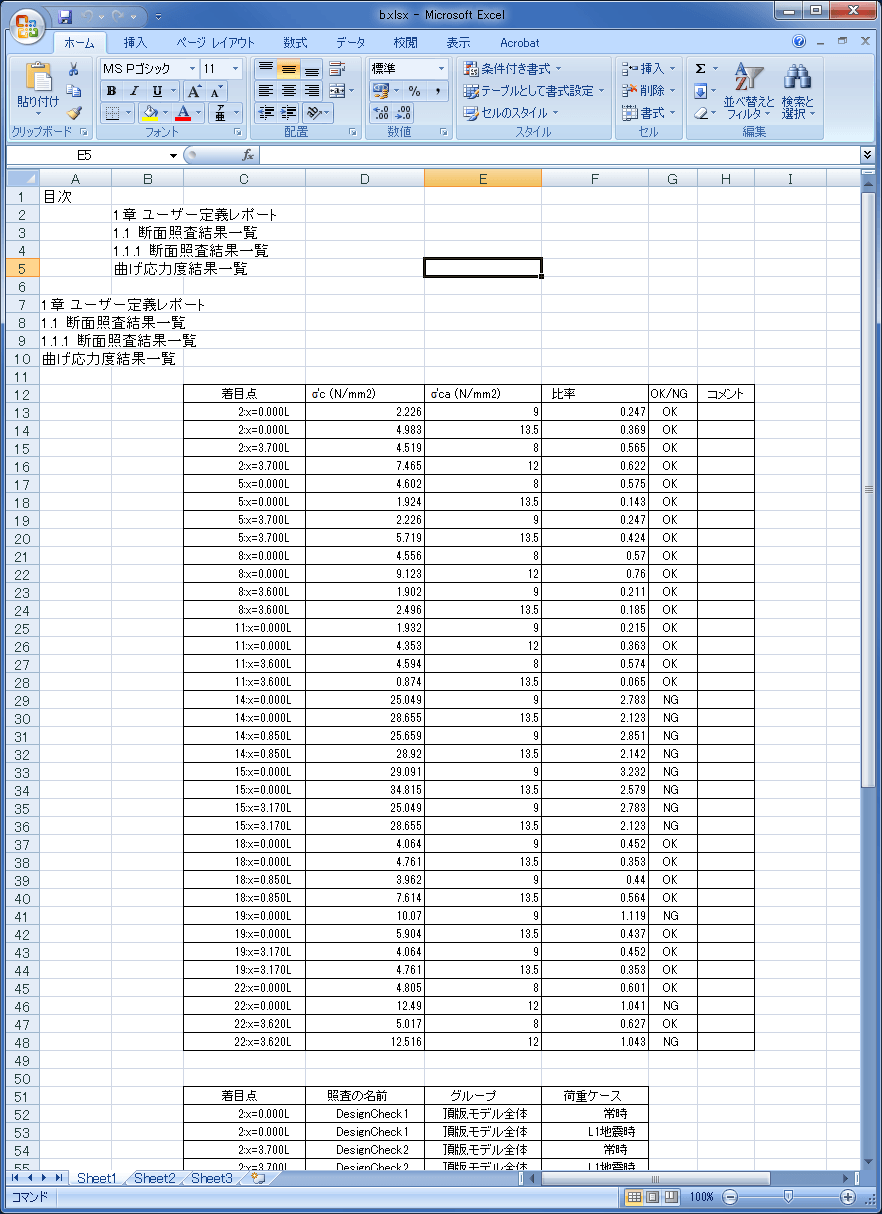The height and width of the screenshot is (1214, 882).
Task: Click the Decrease Indent icon
Action: [x=266, y=113]
